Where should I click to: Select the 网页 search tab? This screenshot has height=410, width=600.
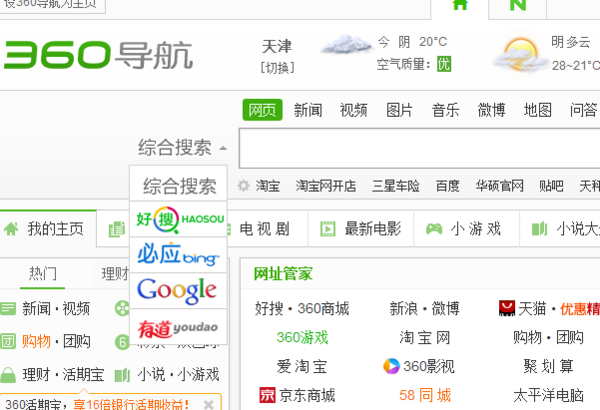coord(262,110)
